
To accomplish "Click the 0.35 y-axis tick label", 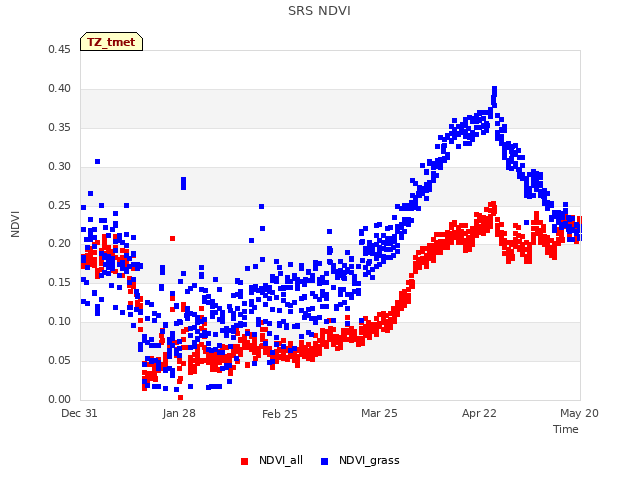I will click(59, 127).
